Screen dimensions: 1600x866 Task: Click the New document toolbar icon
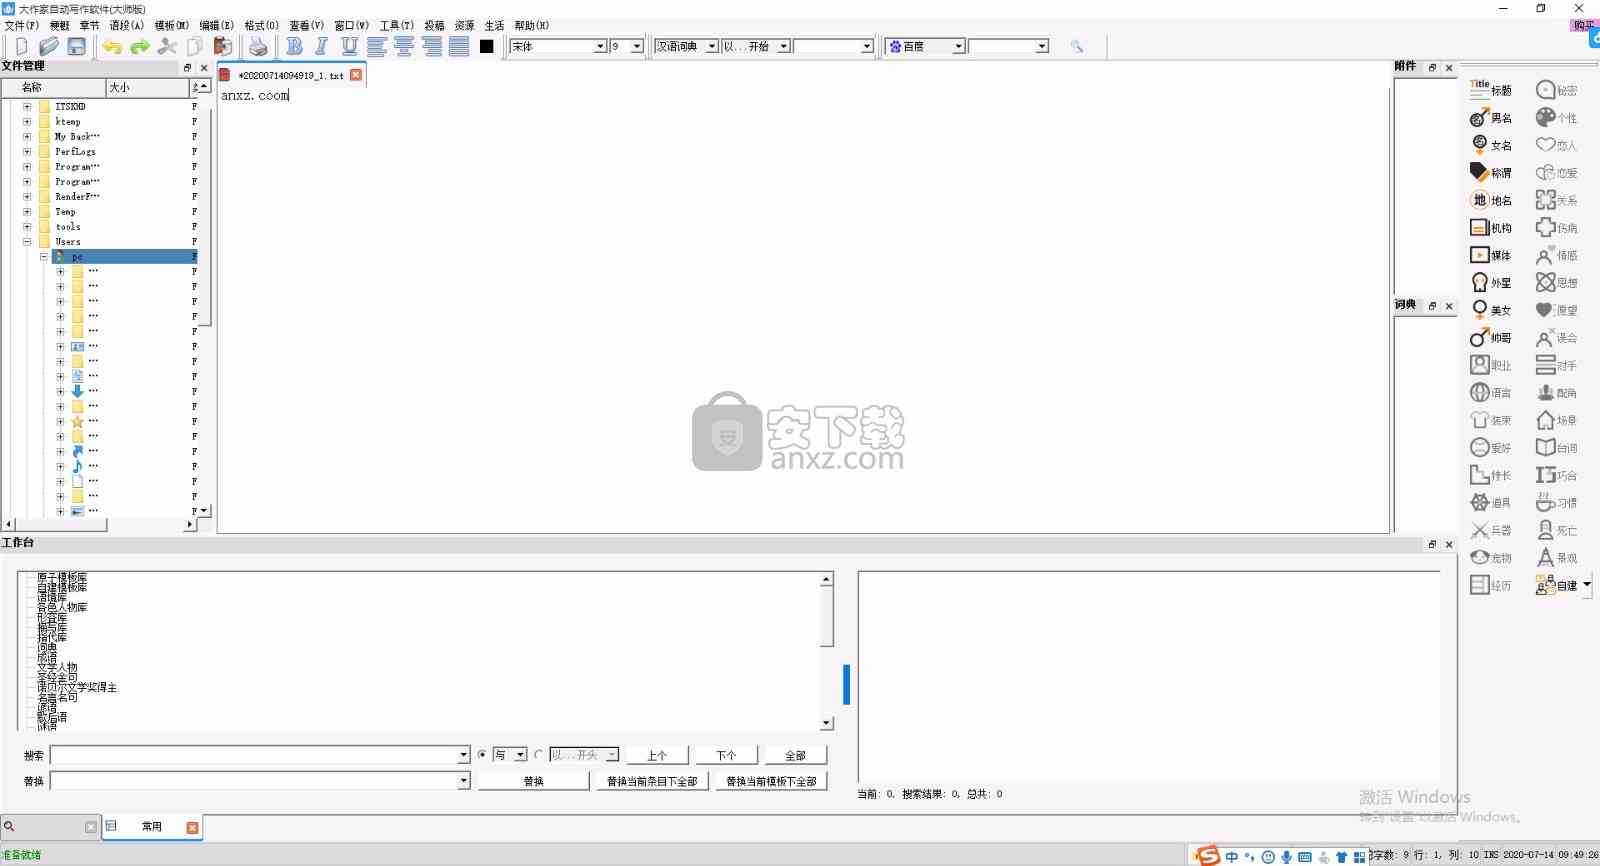click(x=21, y=46)
